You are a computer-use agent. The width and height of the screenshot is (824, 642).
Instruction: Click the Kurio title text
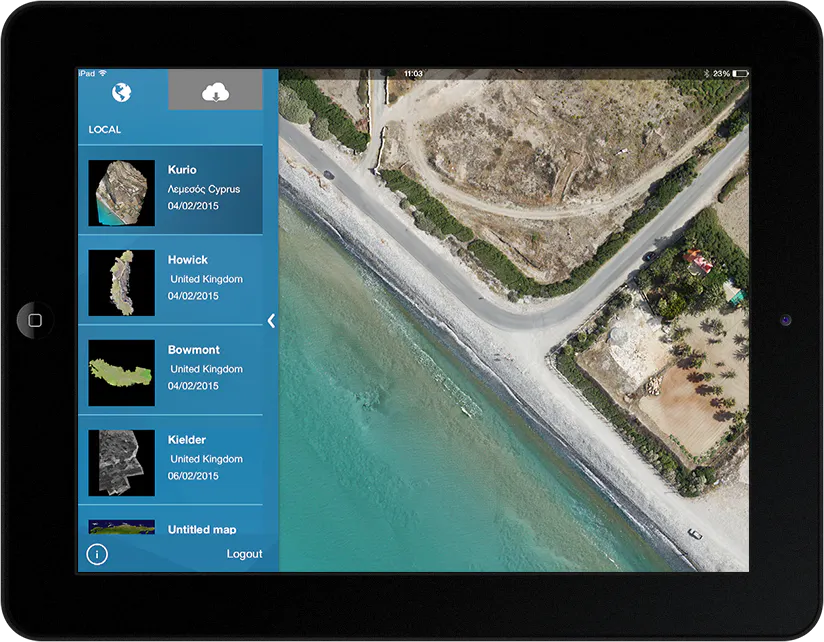point(182,170)
